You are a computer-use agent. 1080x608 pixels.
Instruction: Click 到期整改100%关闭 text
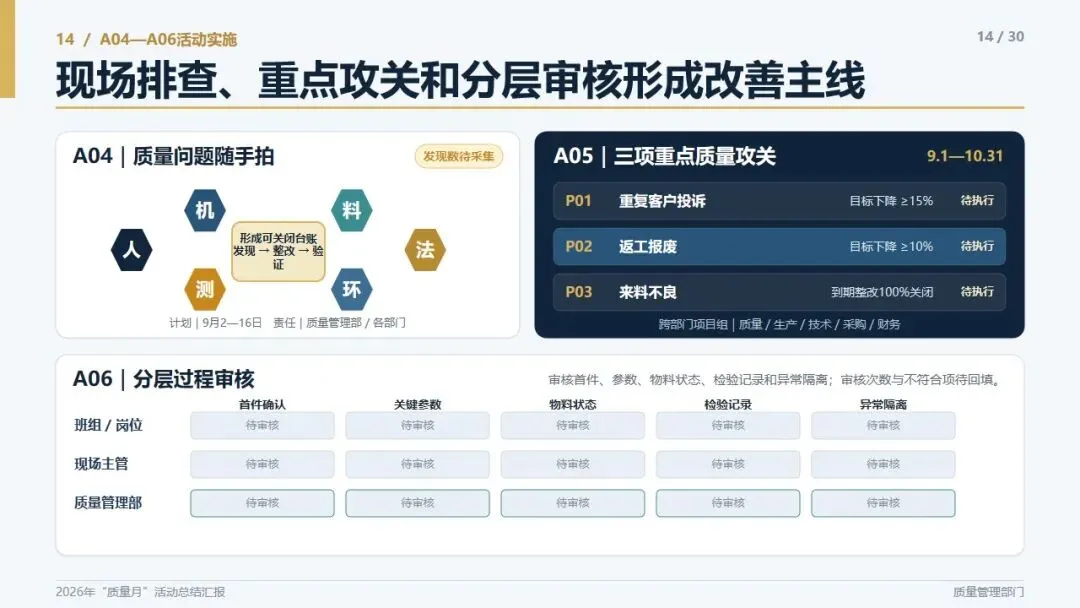(882, 292)
